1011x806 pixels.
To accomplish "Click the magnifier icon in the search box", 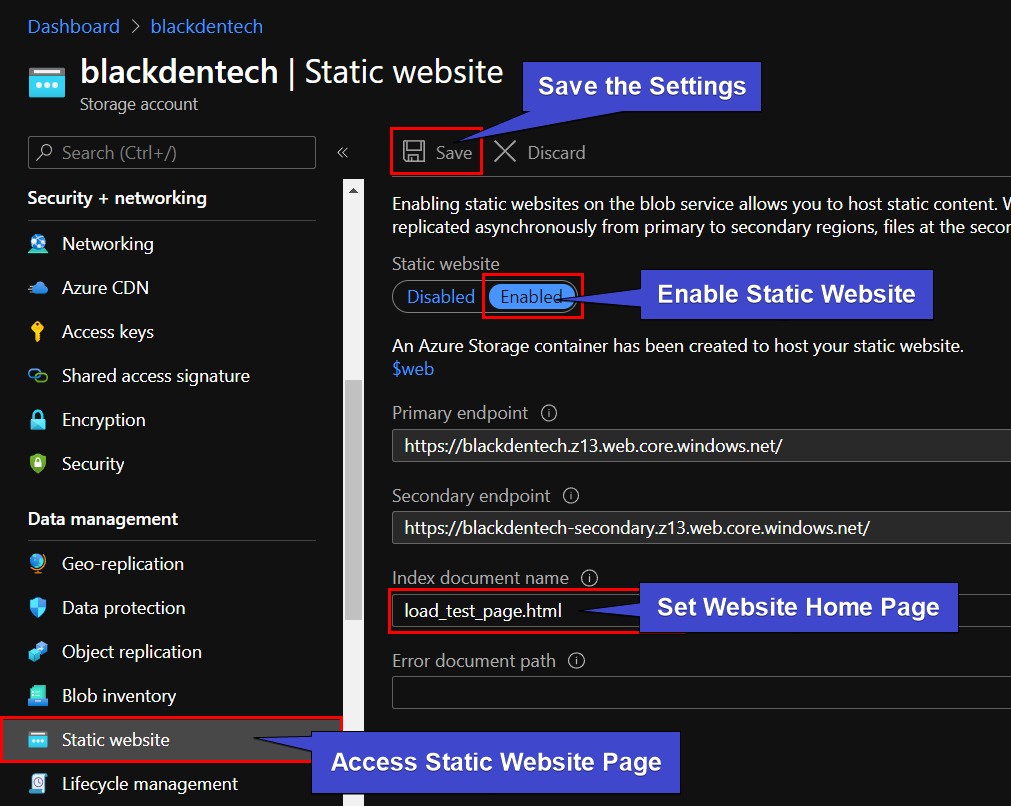I will [x=44, y=152].
